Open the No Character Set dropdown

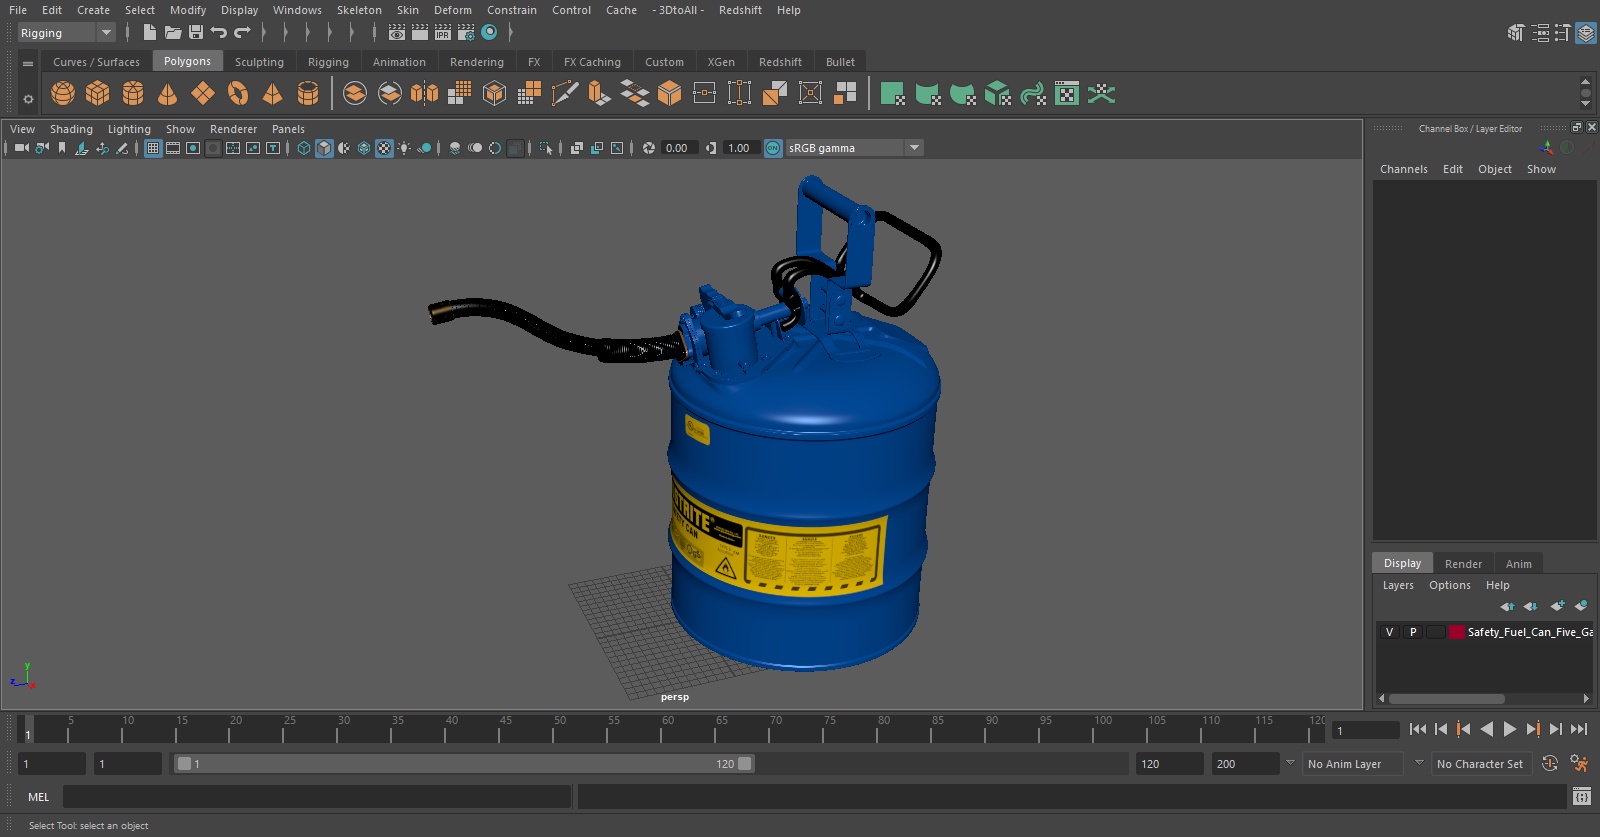pos(1480,764)
